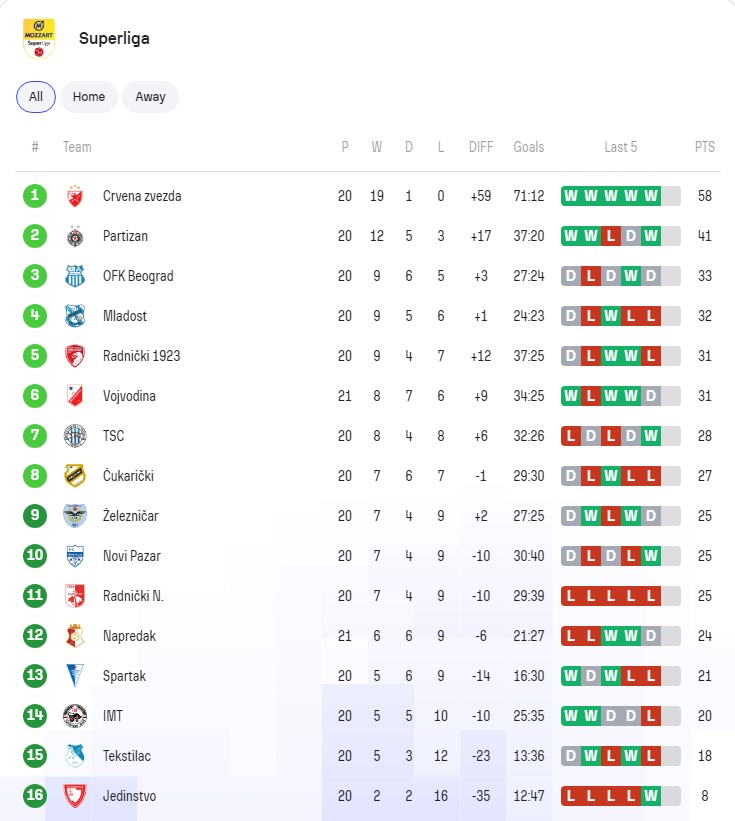
Task: Click the Radnički 1923 team crest
Action: tap(75, 356)
